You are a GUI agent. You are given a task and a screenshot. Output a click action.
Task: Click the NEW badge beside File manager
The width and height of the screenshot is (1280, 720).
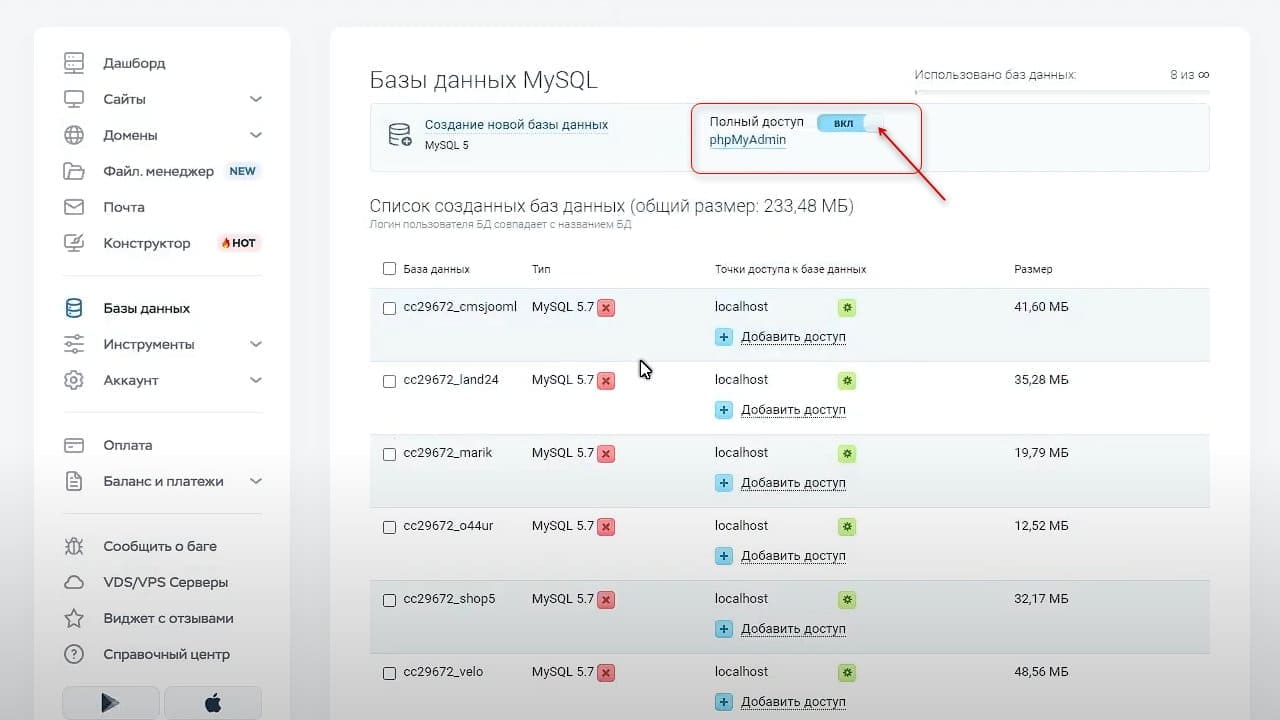point(242,171)
